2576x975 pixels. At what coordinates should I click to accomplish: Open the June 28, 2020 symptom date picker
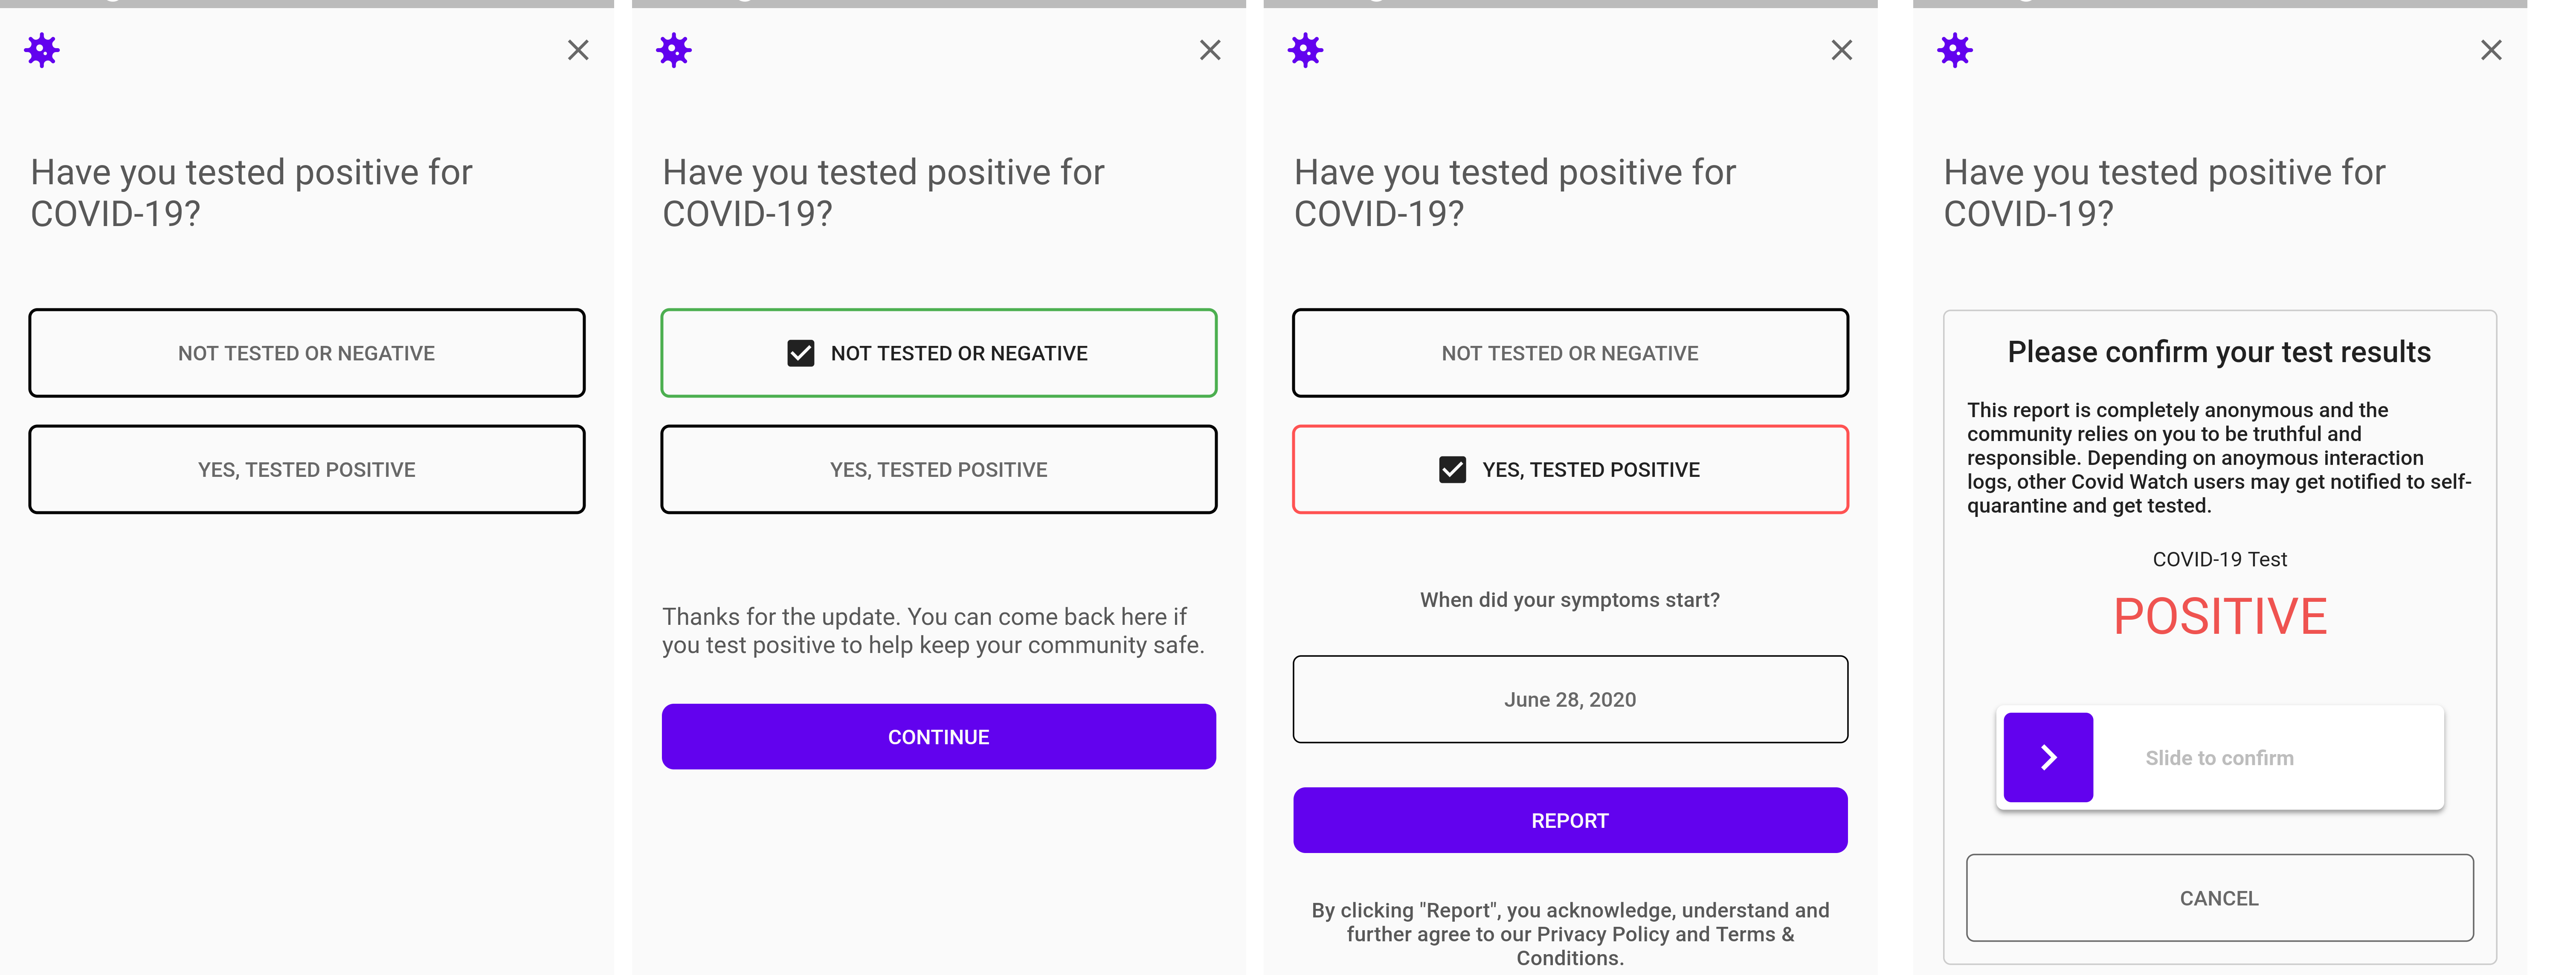[x=1570, y=699]
